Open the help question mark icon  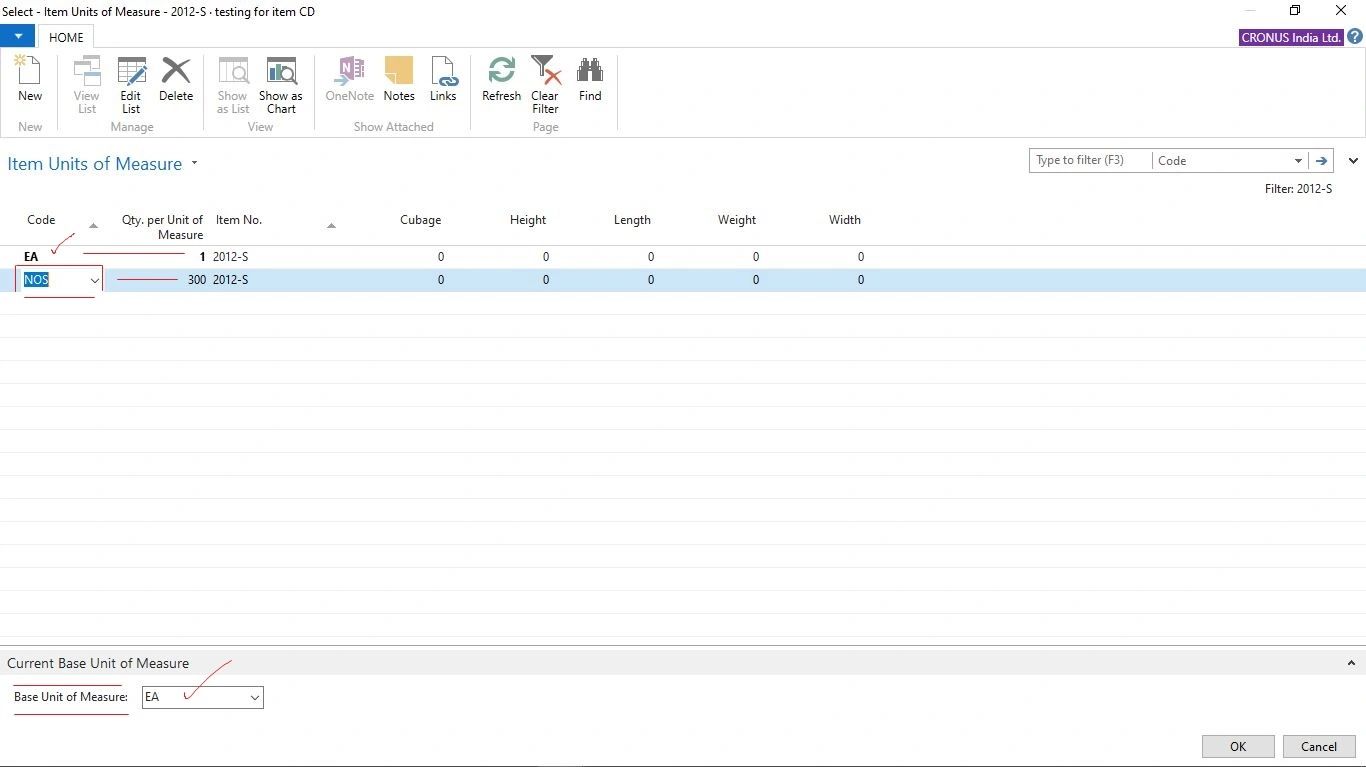click(1355, 37)
